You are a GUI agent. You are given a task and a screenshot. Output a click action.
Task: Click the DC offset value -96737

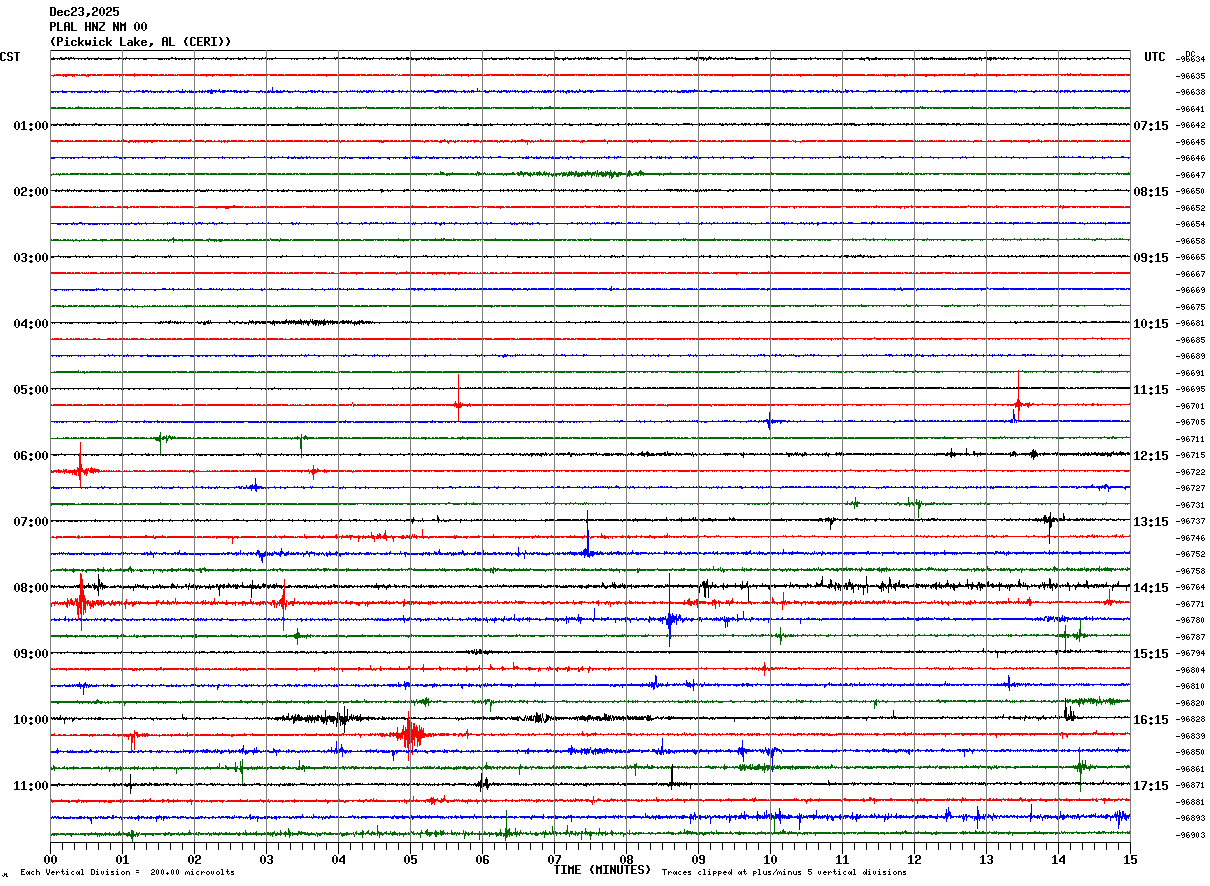pos(1191,522)
